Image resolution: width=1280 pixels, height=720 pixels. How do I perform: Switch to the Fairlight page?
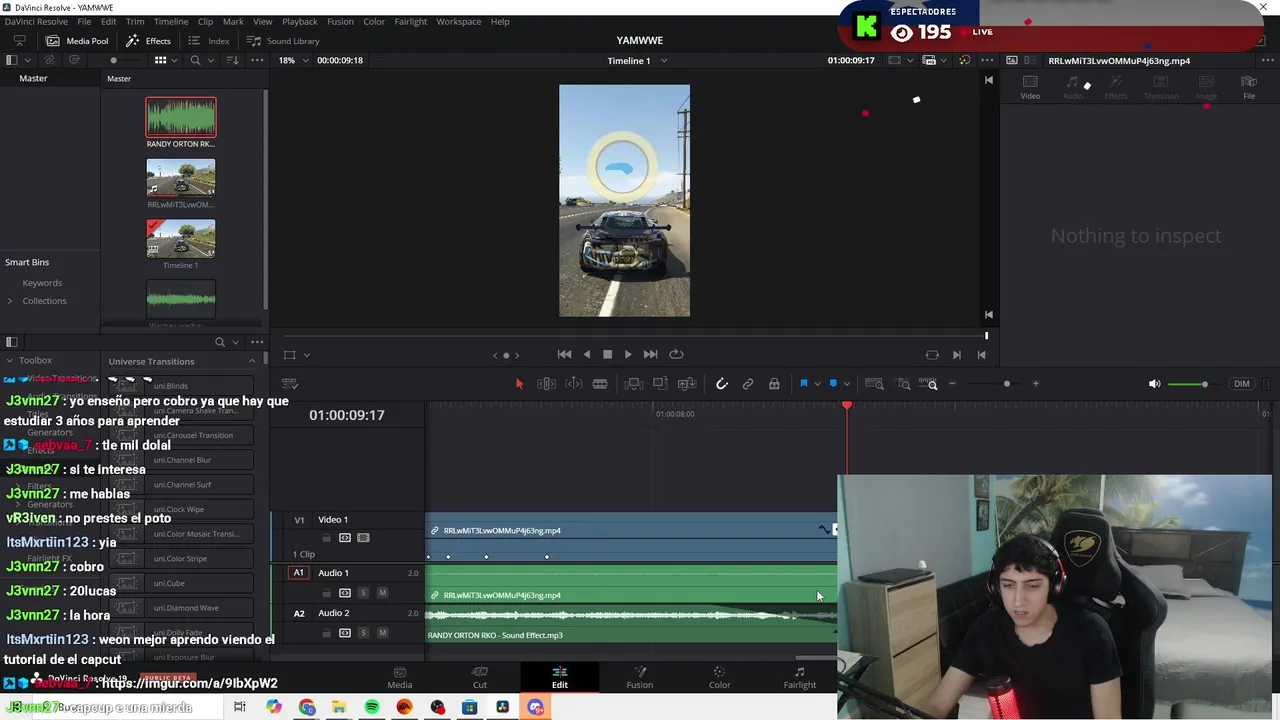(x=799, y=677)
